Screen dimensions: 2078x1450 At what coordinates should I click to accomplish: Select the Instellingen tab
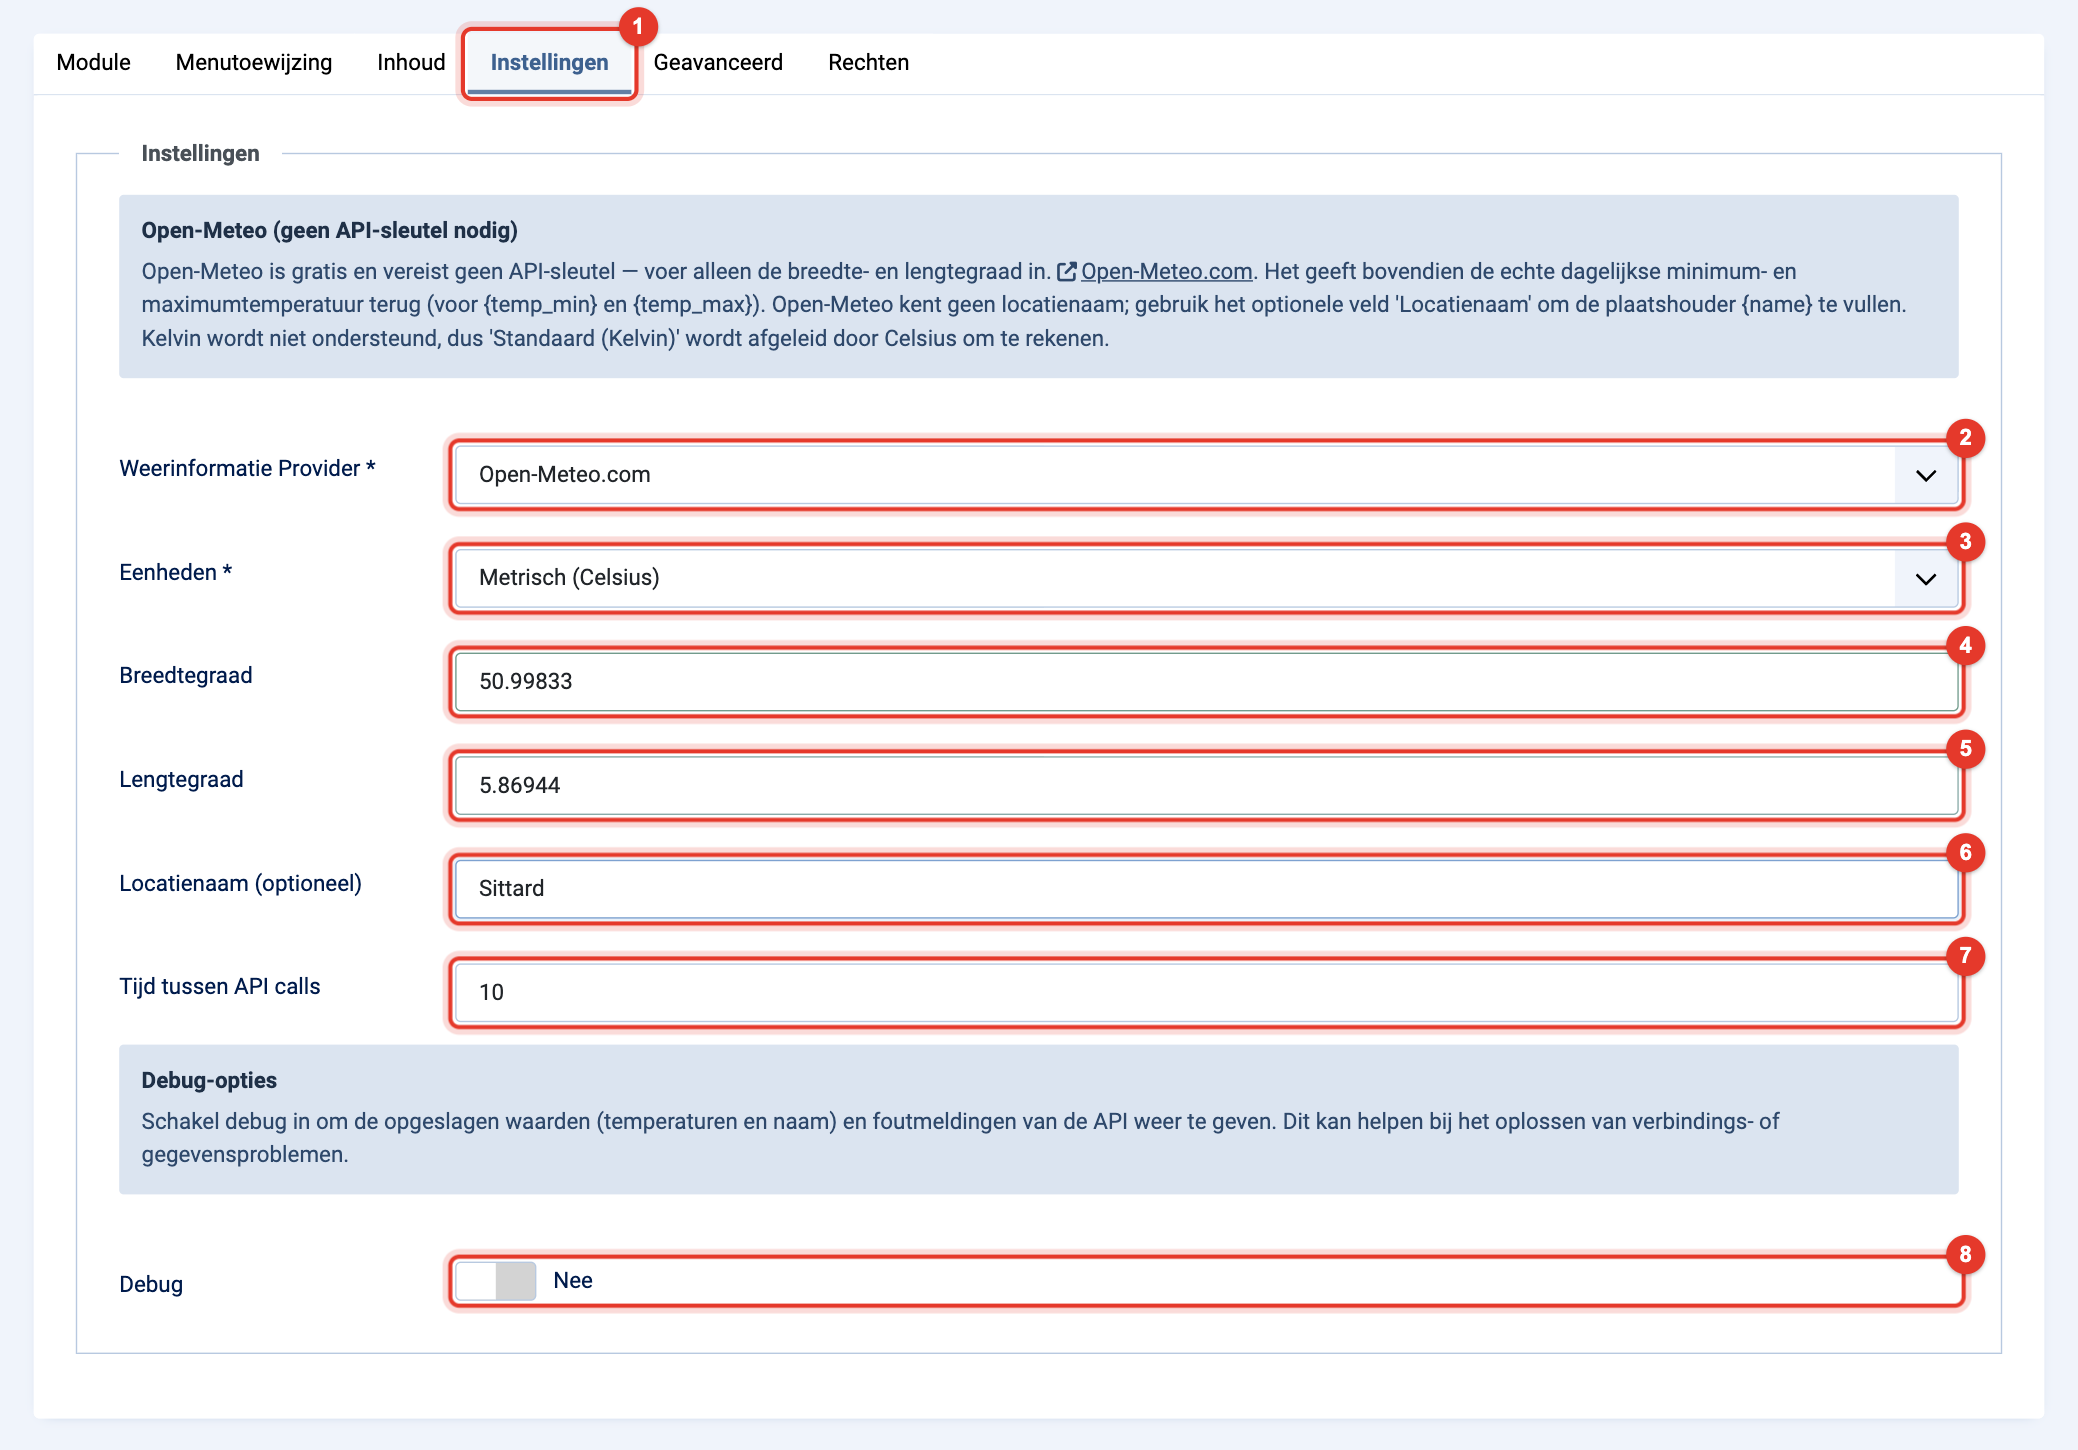click(x=549, y=62)
